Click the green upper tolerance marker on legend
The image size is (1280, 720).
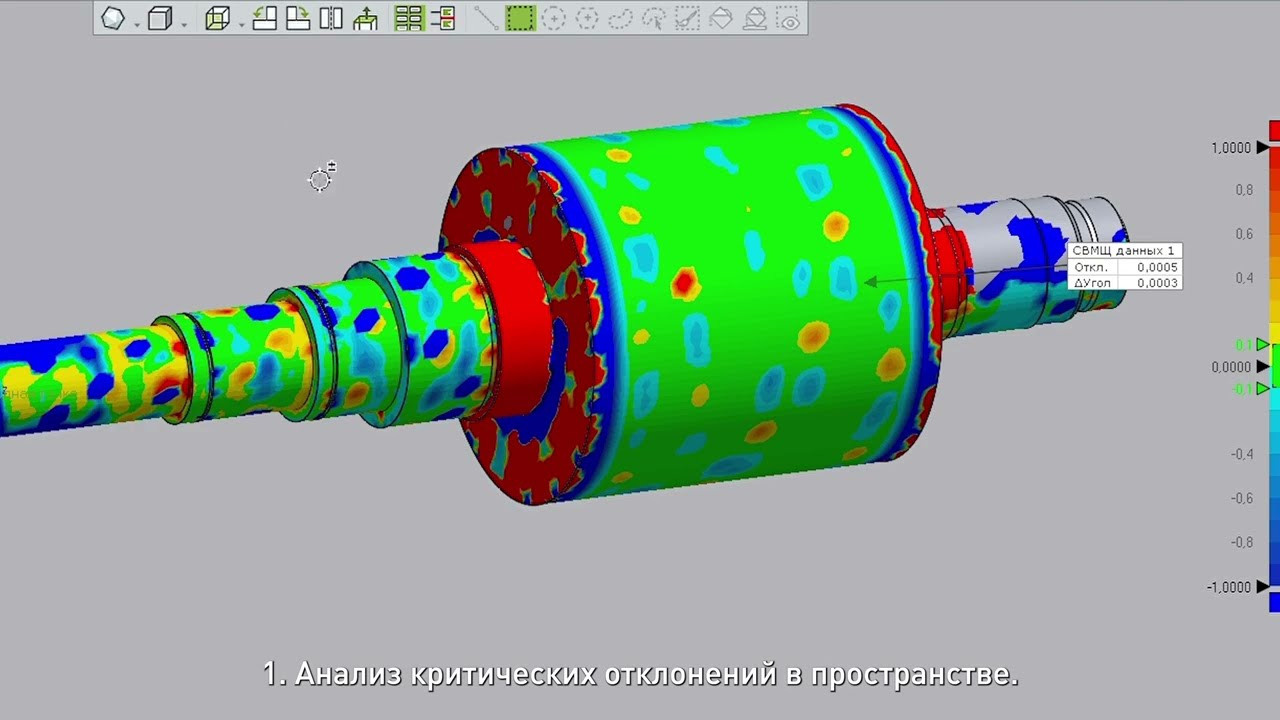pyautogui.click(x=1263, y=345)
